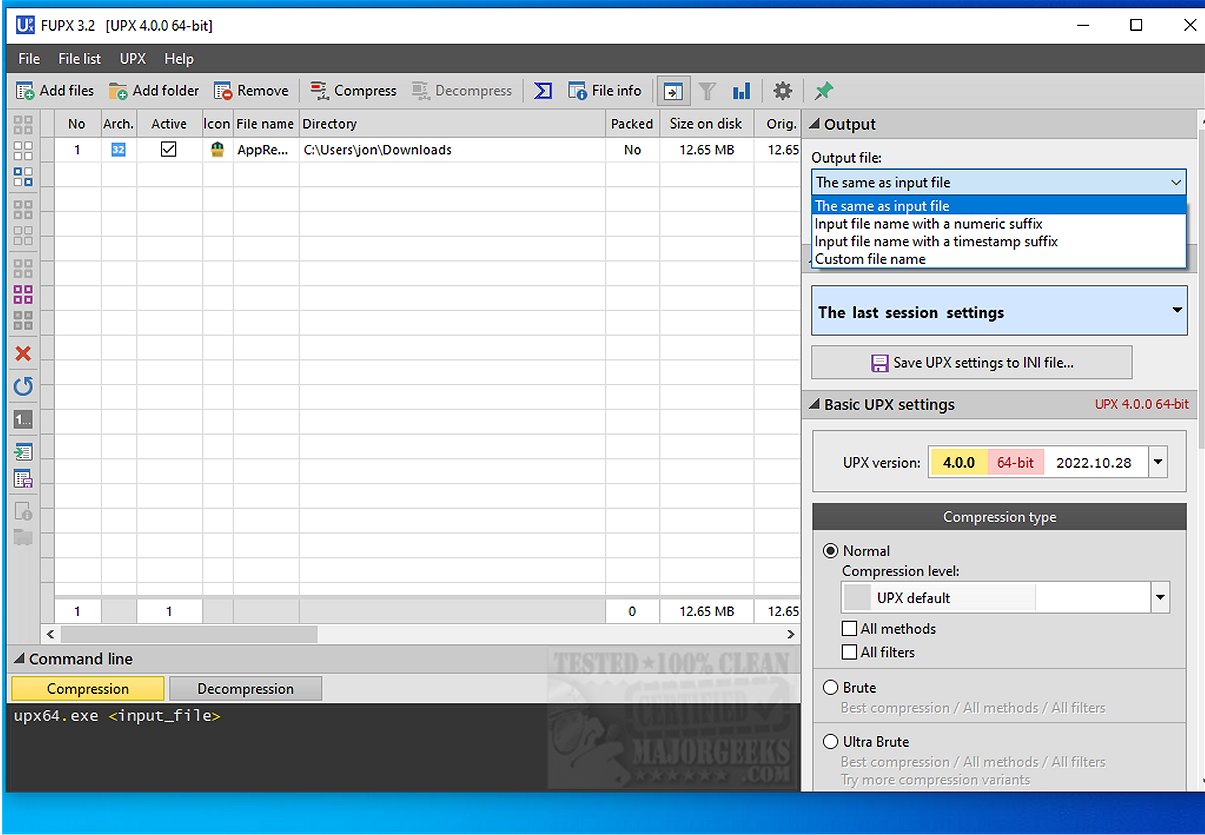Open settings with the gear icon
Viewport: 1205px width, 835px height.
coord(783,91)
